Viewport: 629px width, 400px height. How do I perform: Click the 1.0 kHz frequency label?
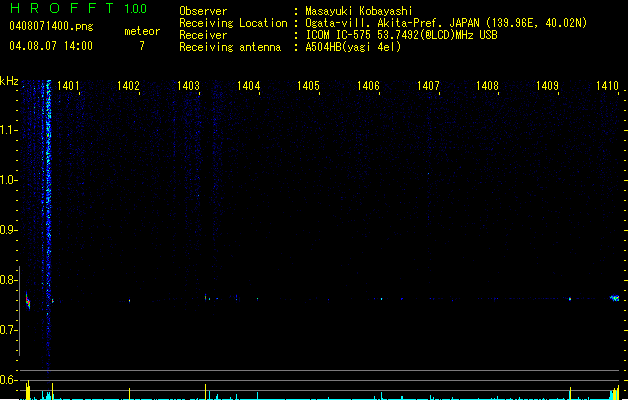8,180
